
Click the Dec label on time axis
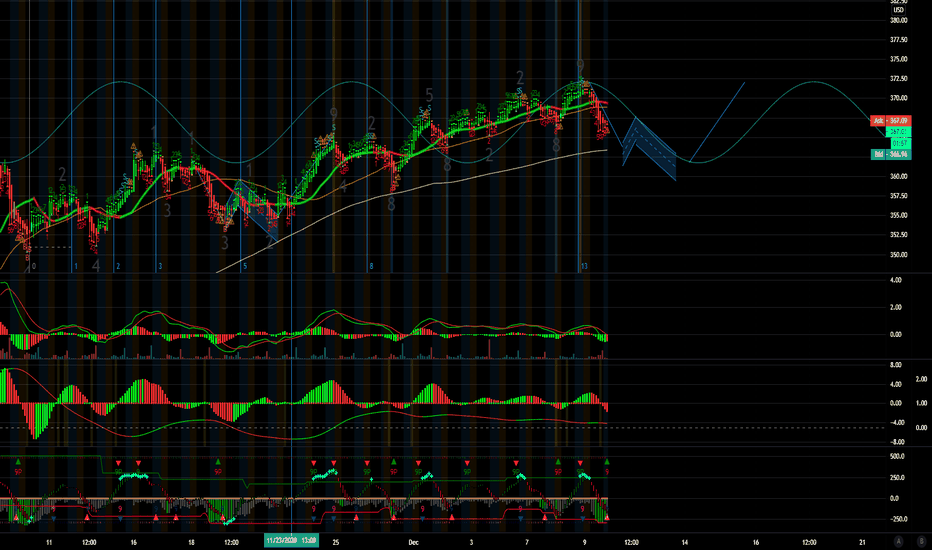[414, 542]
